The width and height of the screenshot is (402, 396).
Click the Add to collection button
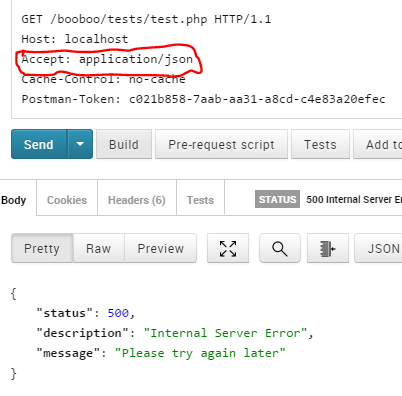pos(378,144)
